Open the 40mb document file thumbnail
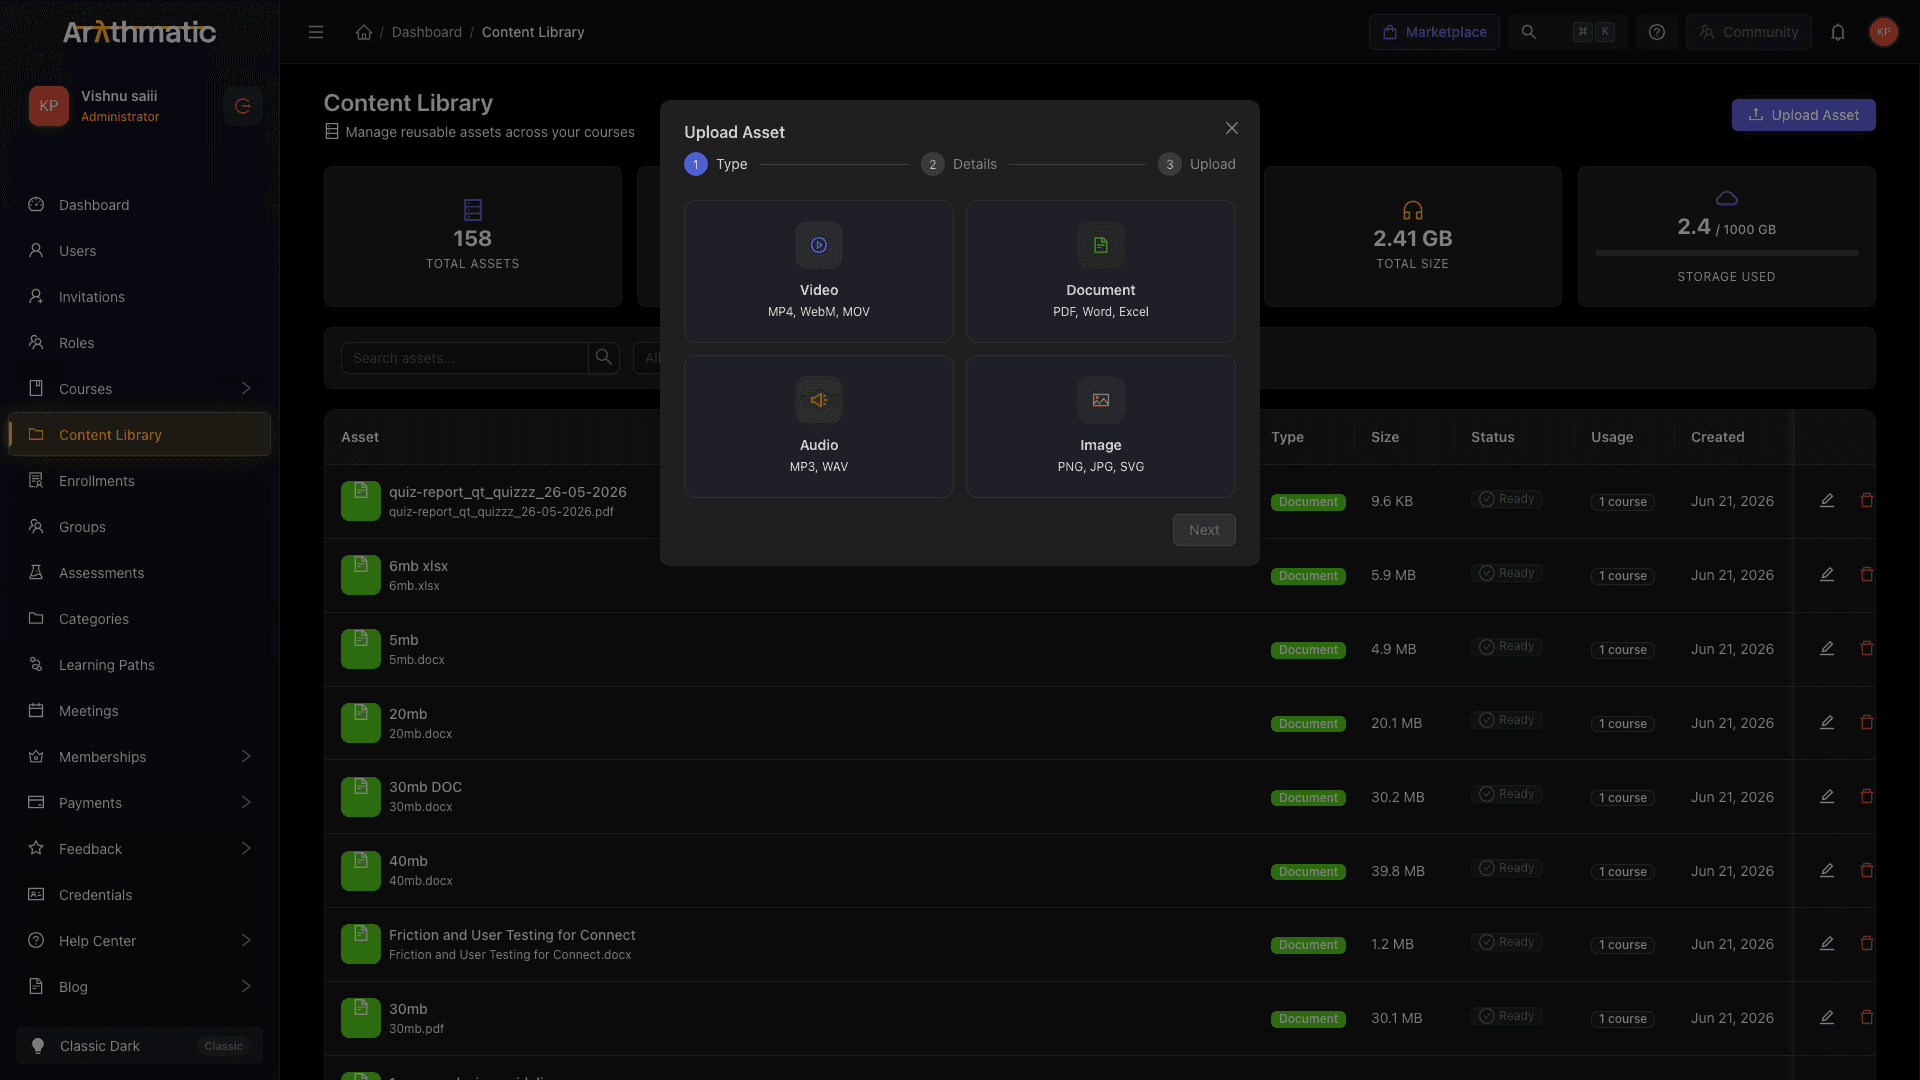The width and height of the screenshot is (1920, 1080). tap(360, 870)
